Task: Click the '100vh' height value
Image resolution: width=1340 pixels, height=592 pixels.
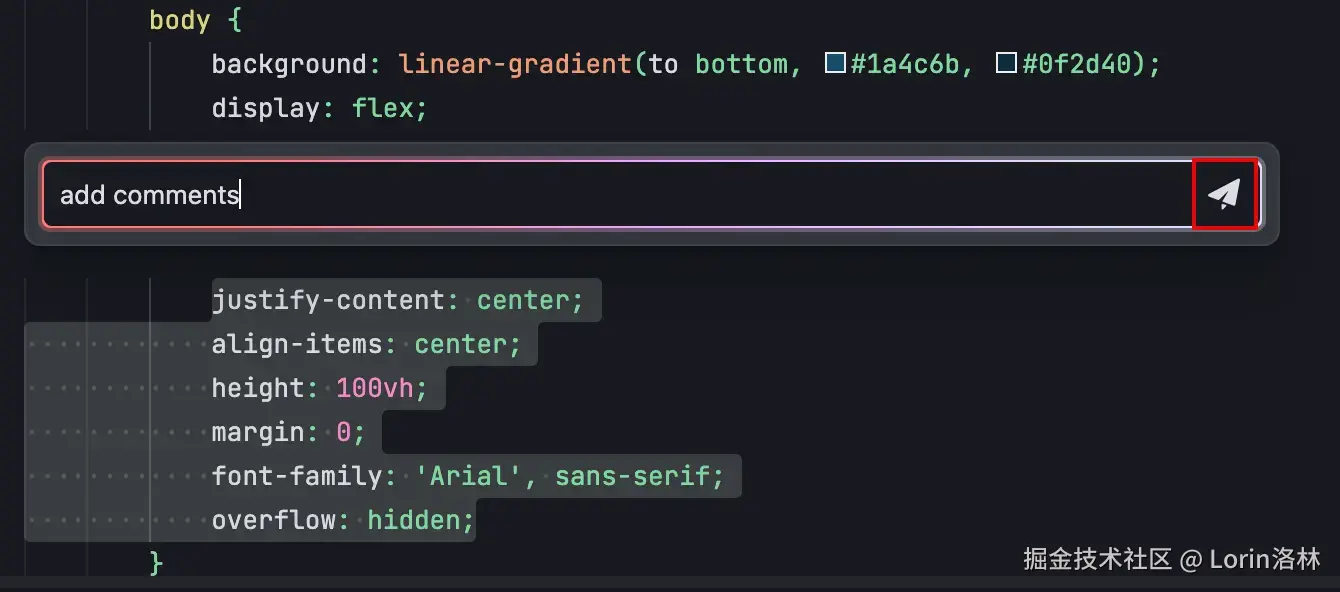Action: (374, 388)
